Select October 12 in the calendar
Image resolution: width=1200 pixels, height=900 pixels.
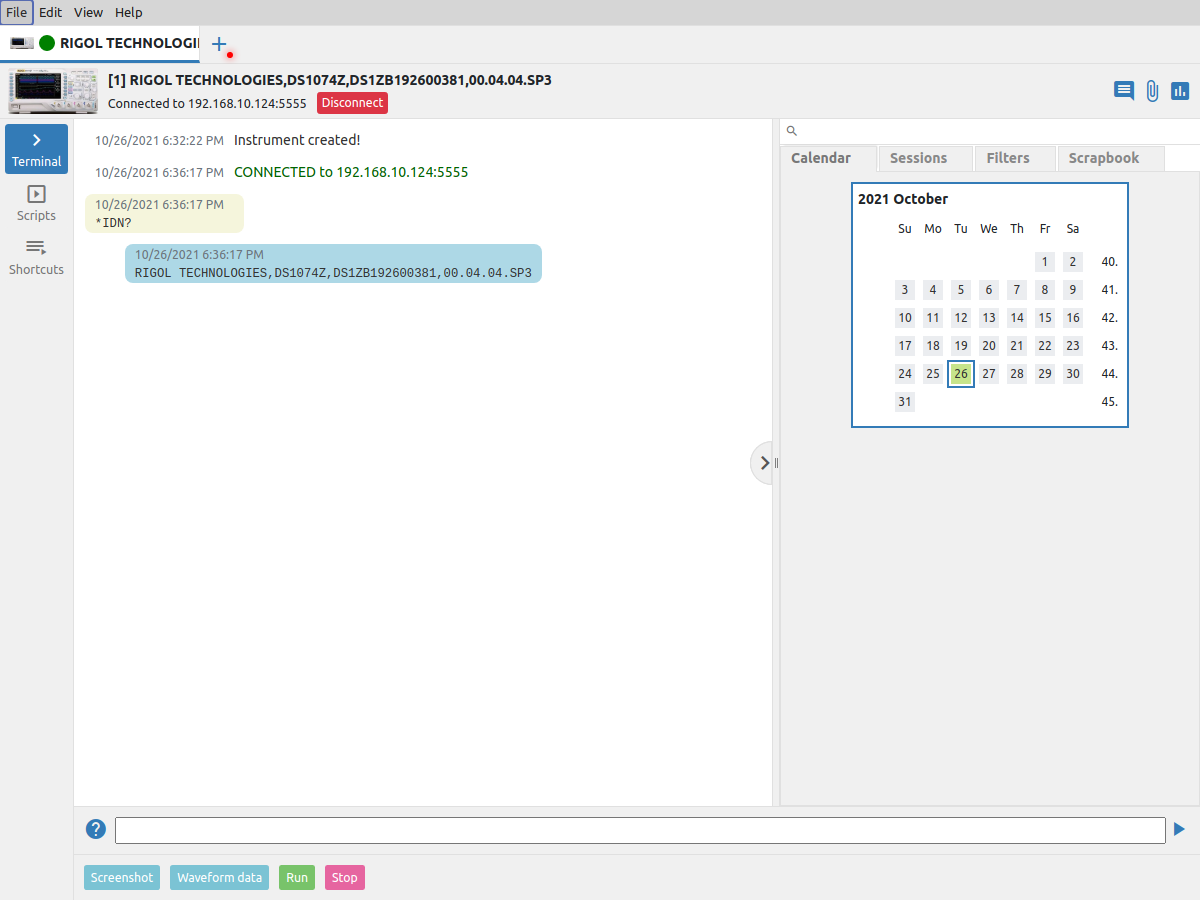coord(961,318)
